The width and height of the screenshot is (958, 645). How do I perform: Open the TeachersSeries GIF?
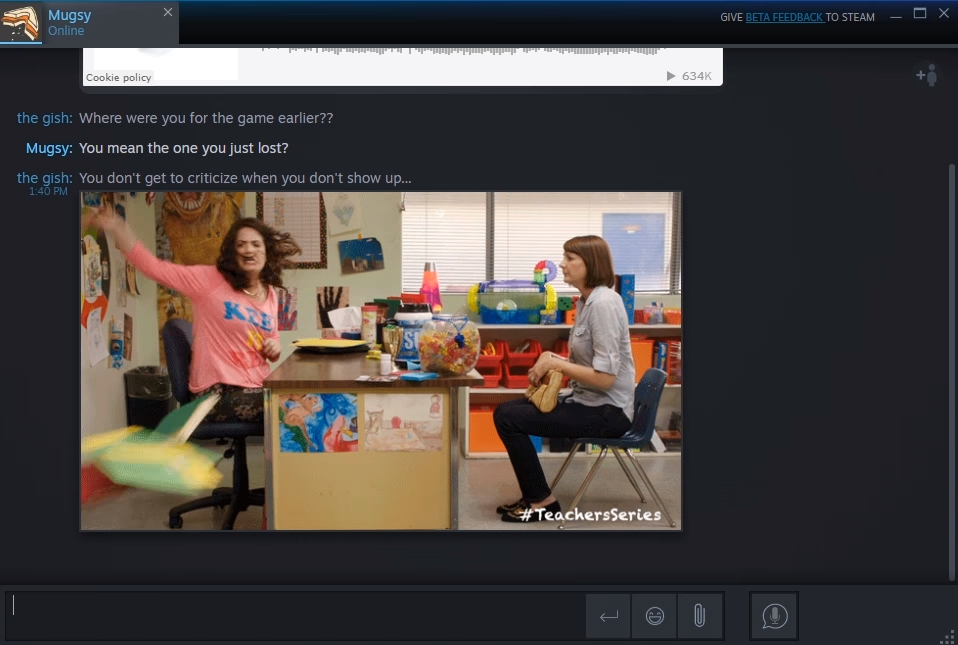tap(380, 360)
